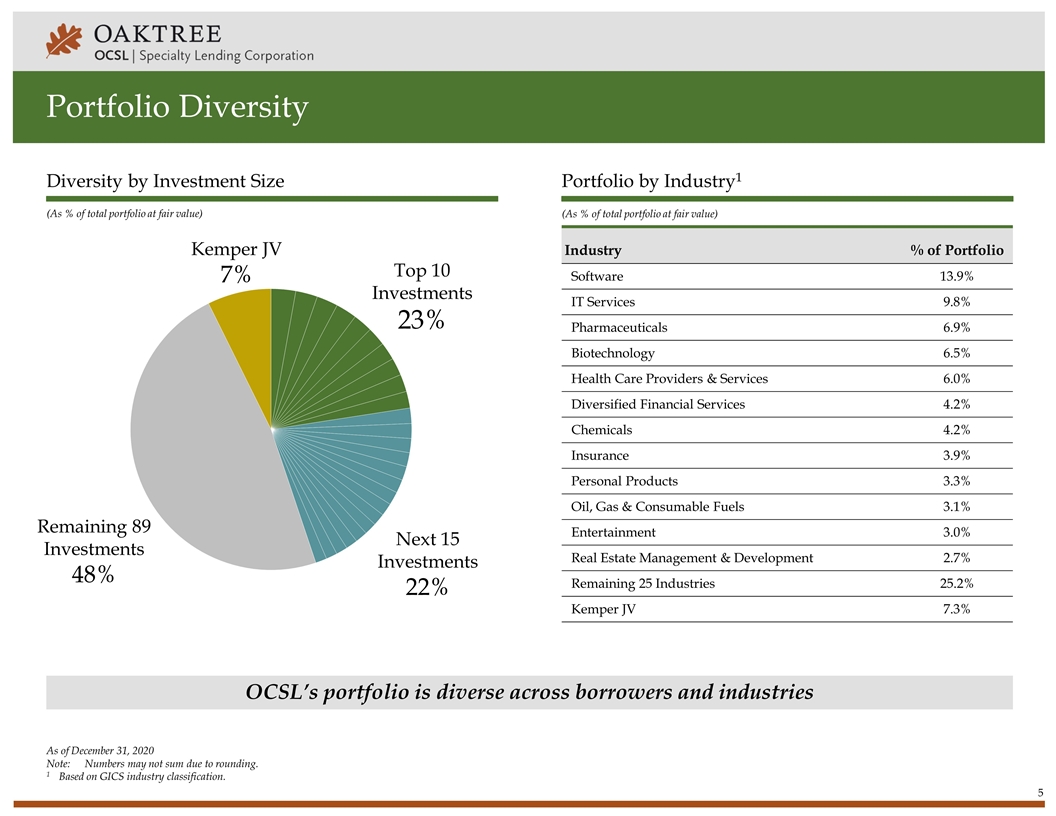Click the IT Services table row
The width and height of the screenshot is (1056, 816).
(787, 302)
